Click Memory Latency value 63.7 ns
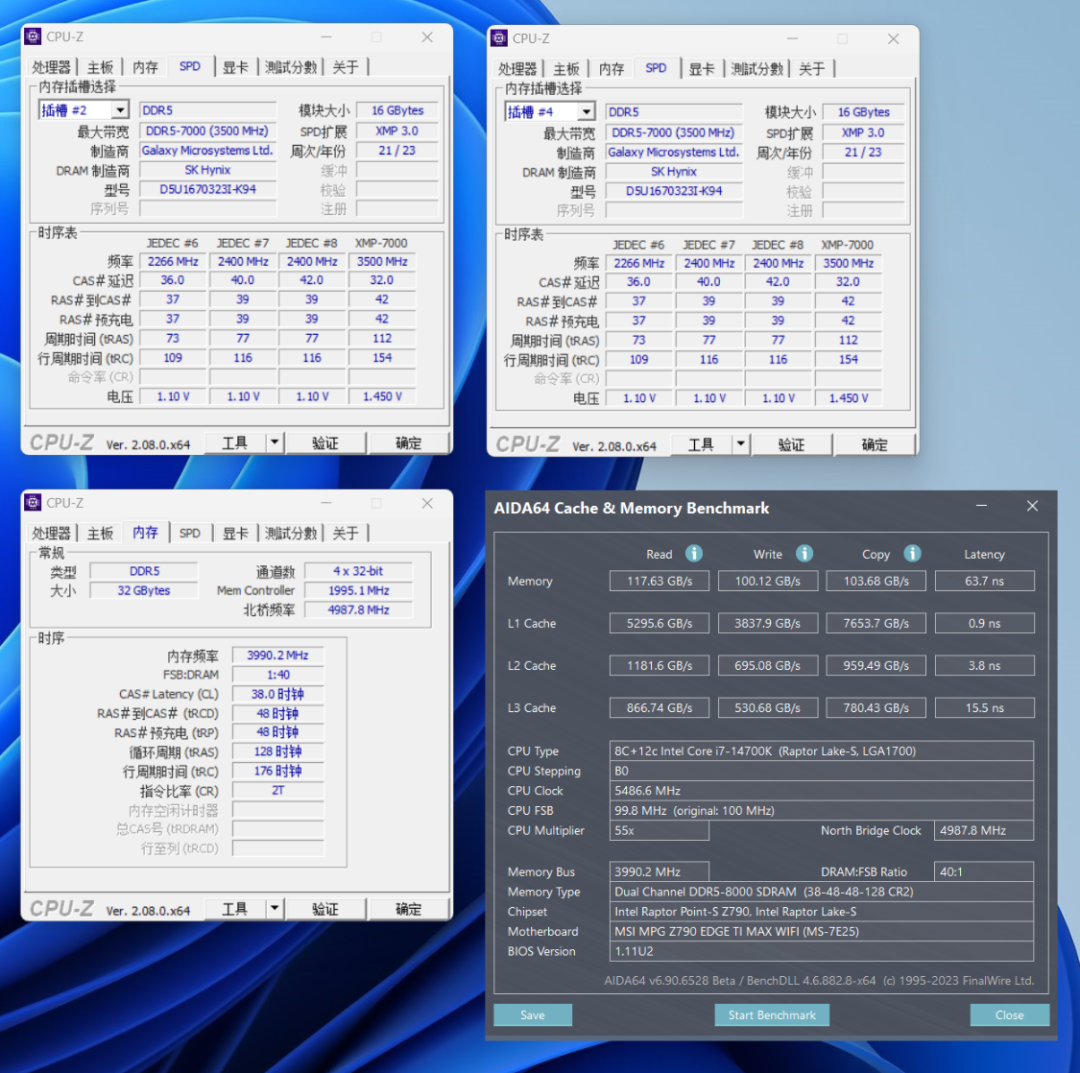Viewport: 1080px width, 1073px height. [984, 581]
